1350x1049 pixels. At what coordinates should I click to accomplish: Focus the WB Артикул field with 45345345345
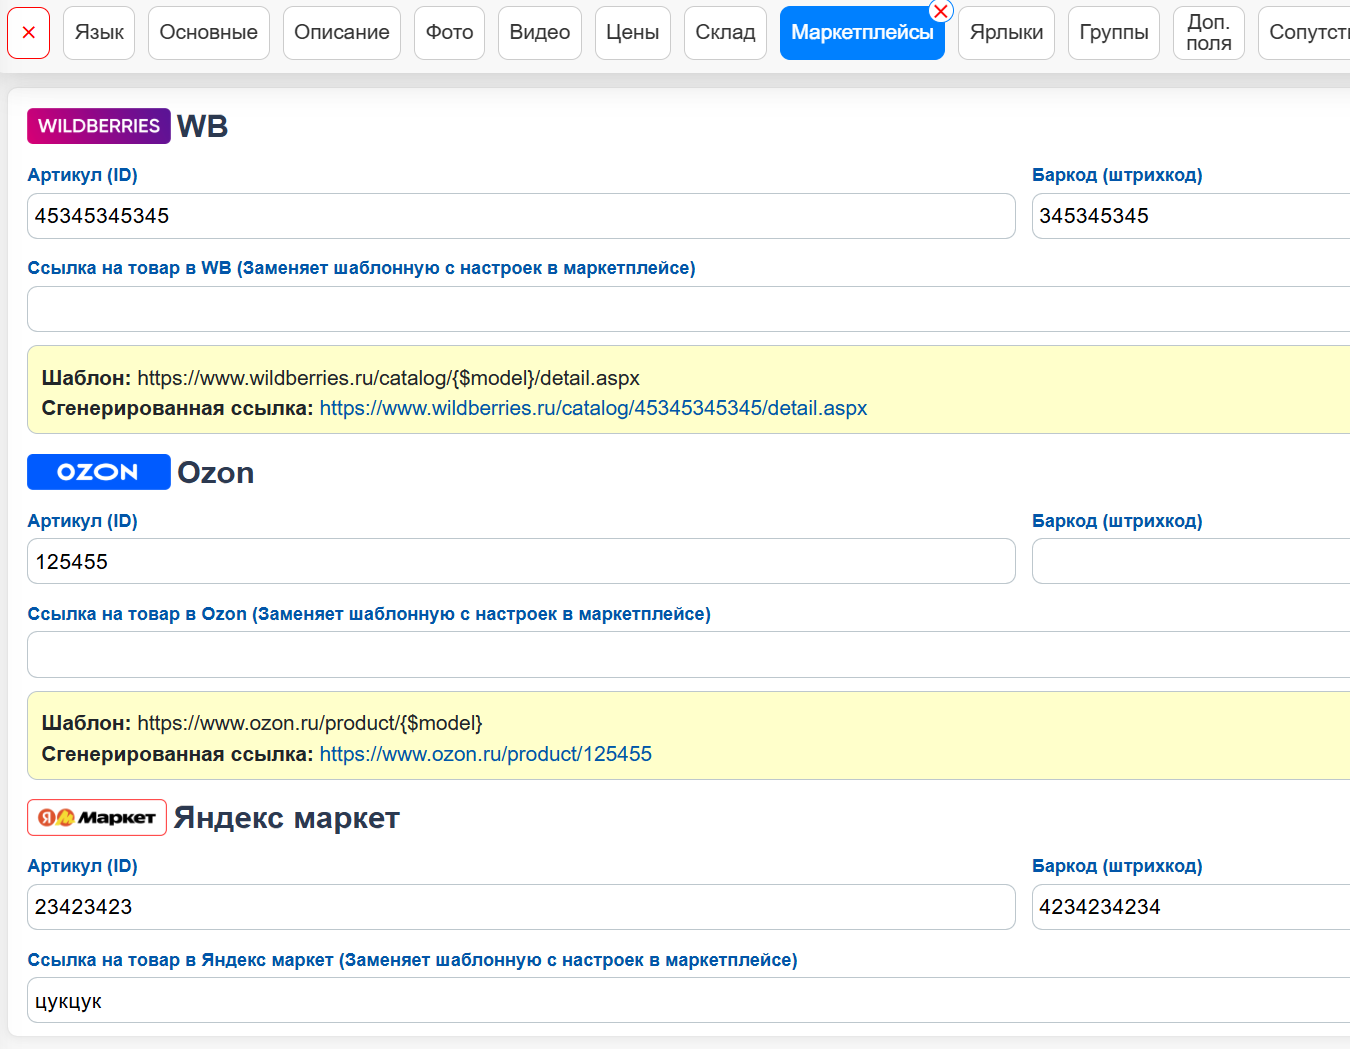point(521,216)
